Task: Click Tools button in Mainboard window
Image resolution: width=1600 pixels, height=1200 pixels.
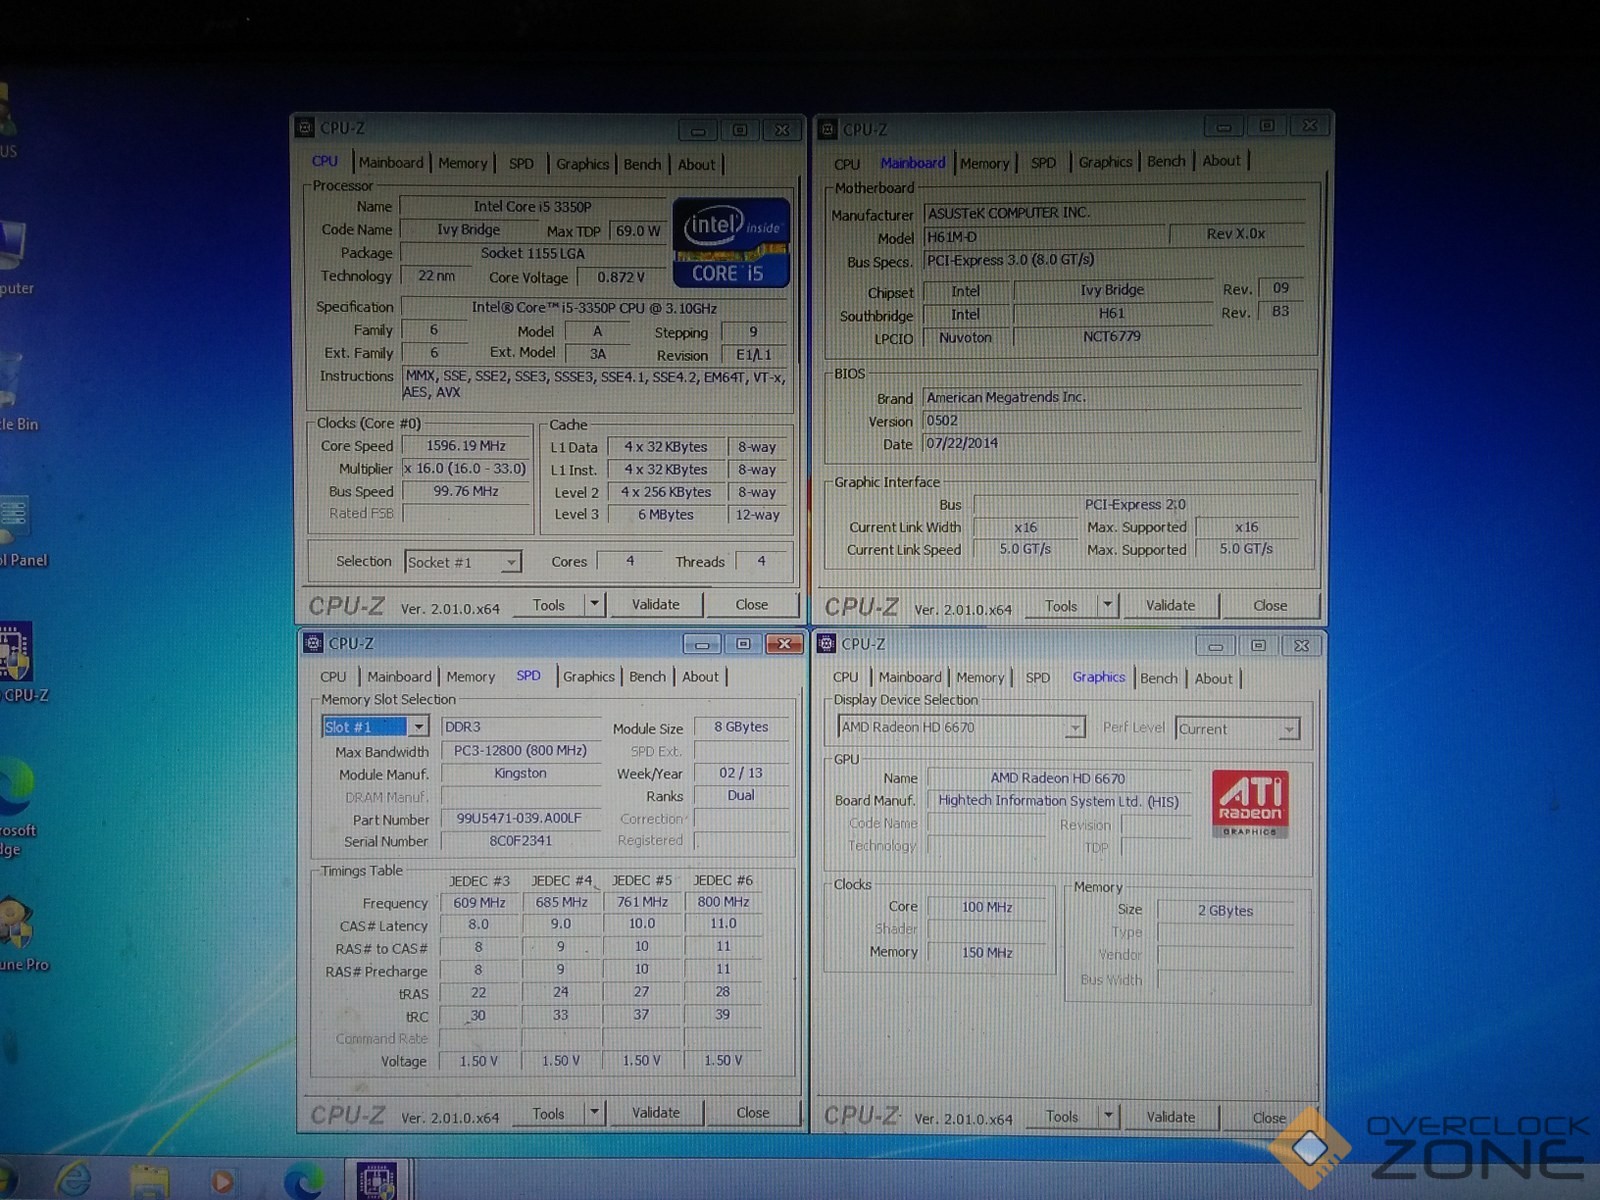Action: pyautogui.click(x=1061, y=606)
